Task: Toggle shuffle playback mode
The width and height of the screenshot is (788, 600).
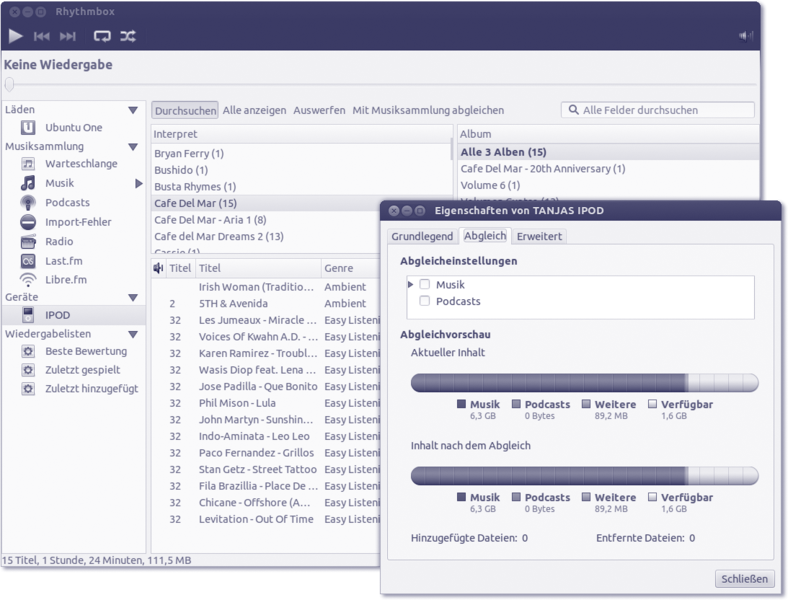Action: [x=128, y=36]
